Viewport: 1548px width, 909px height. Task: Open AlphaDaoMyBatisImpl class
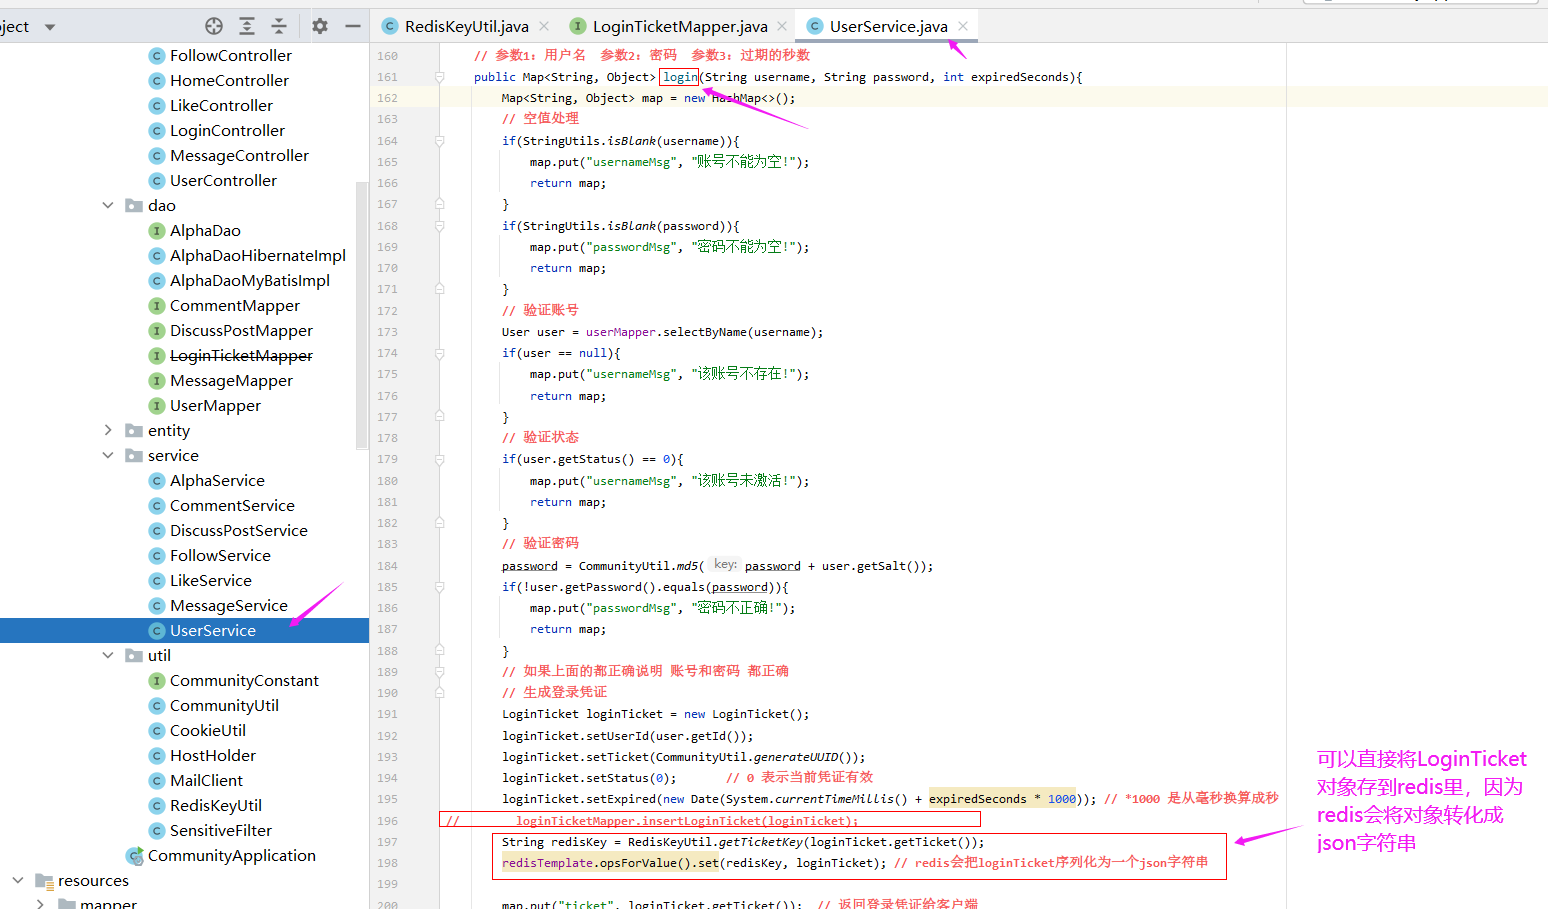(x=250, y=280)
